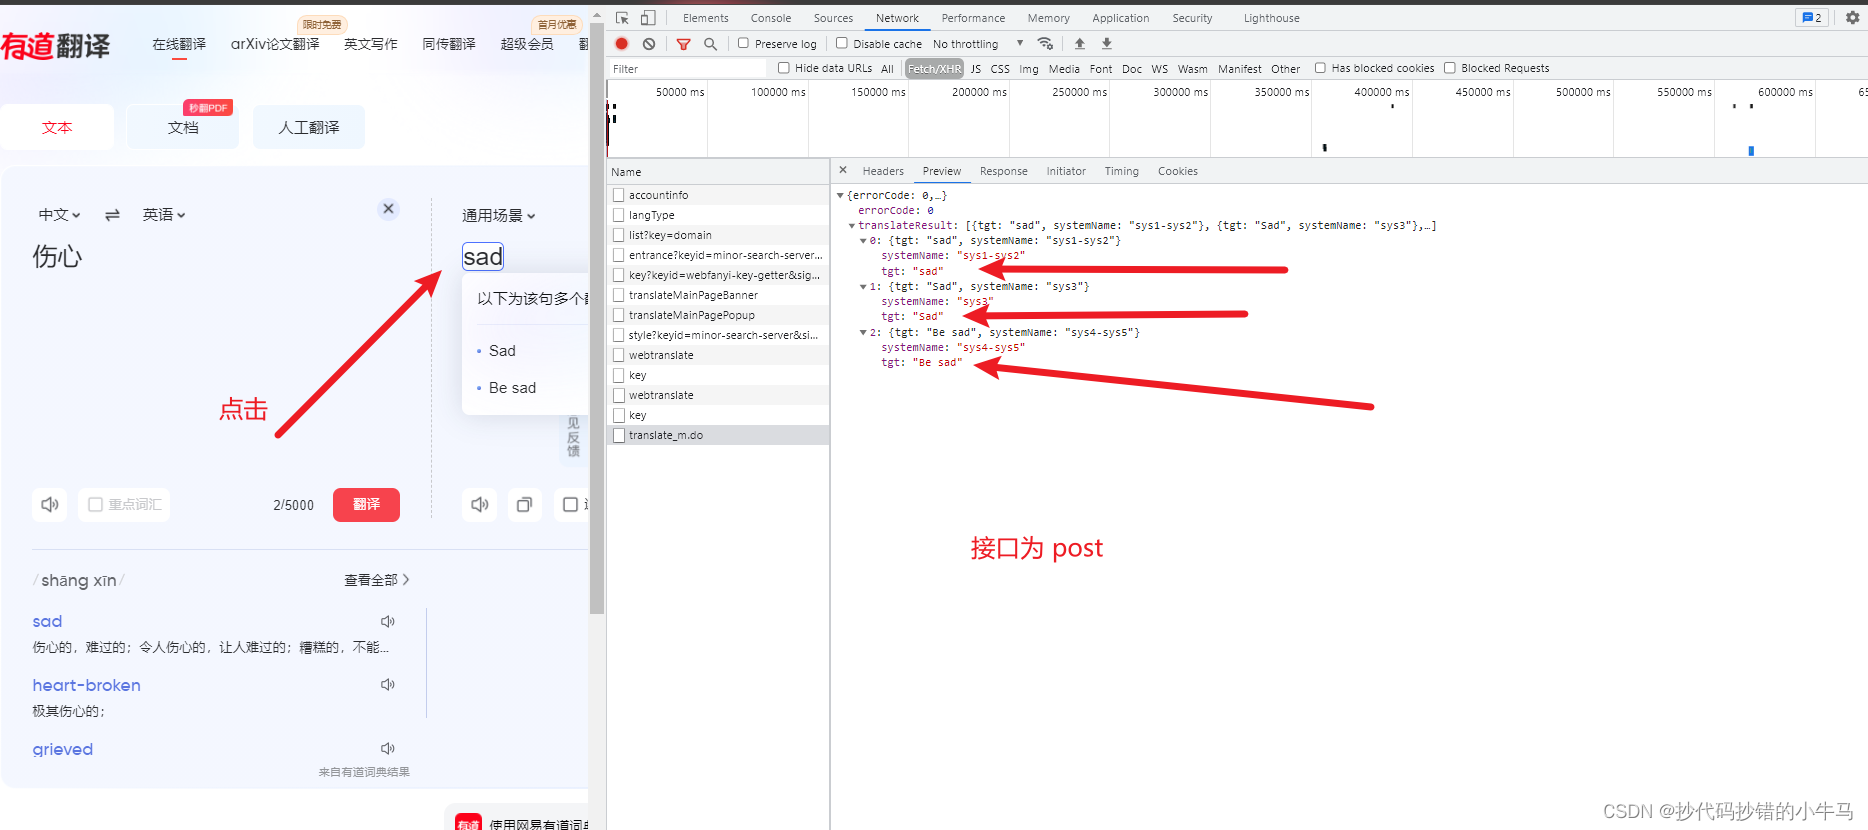The width and height of the screenshot is (1868, 830).
Task: Open arXiv论文翻译 in top navigation
Action: pyautogui.click(x=275, y=44)
